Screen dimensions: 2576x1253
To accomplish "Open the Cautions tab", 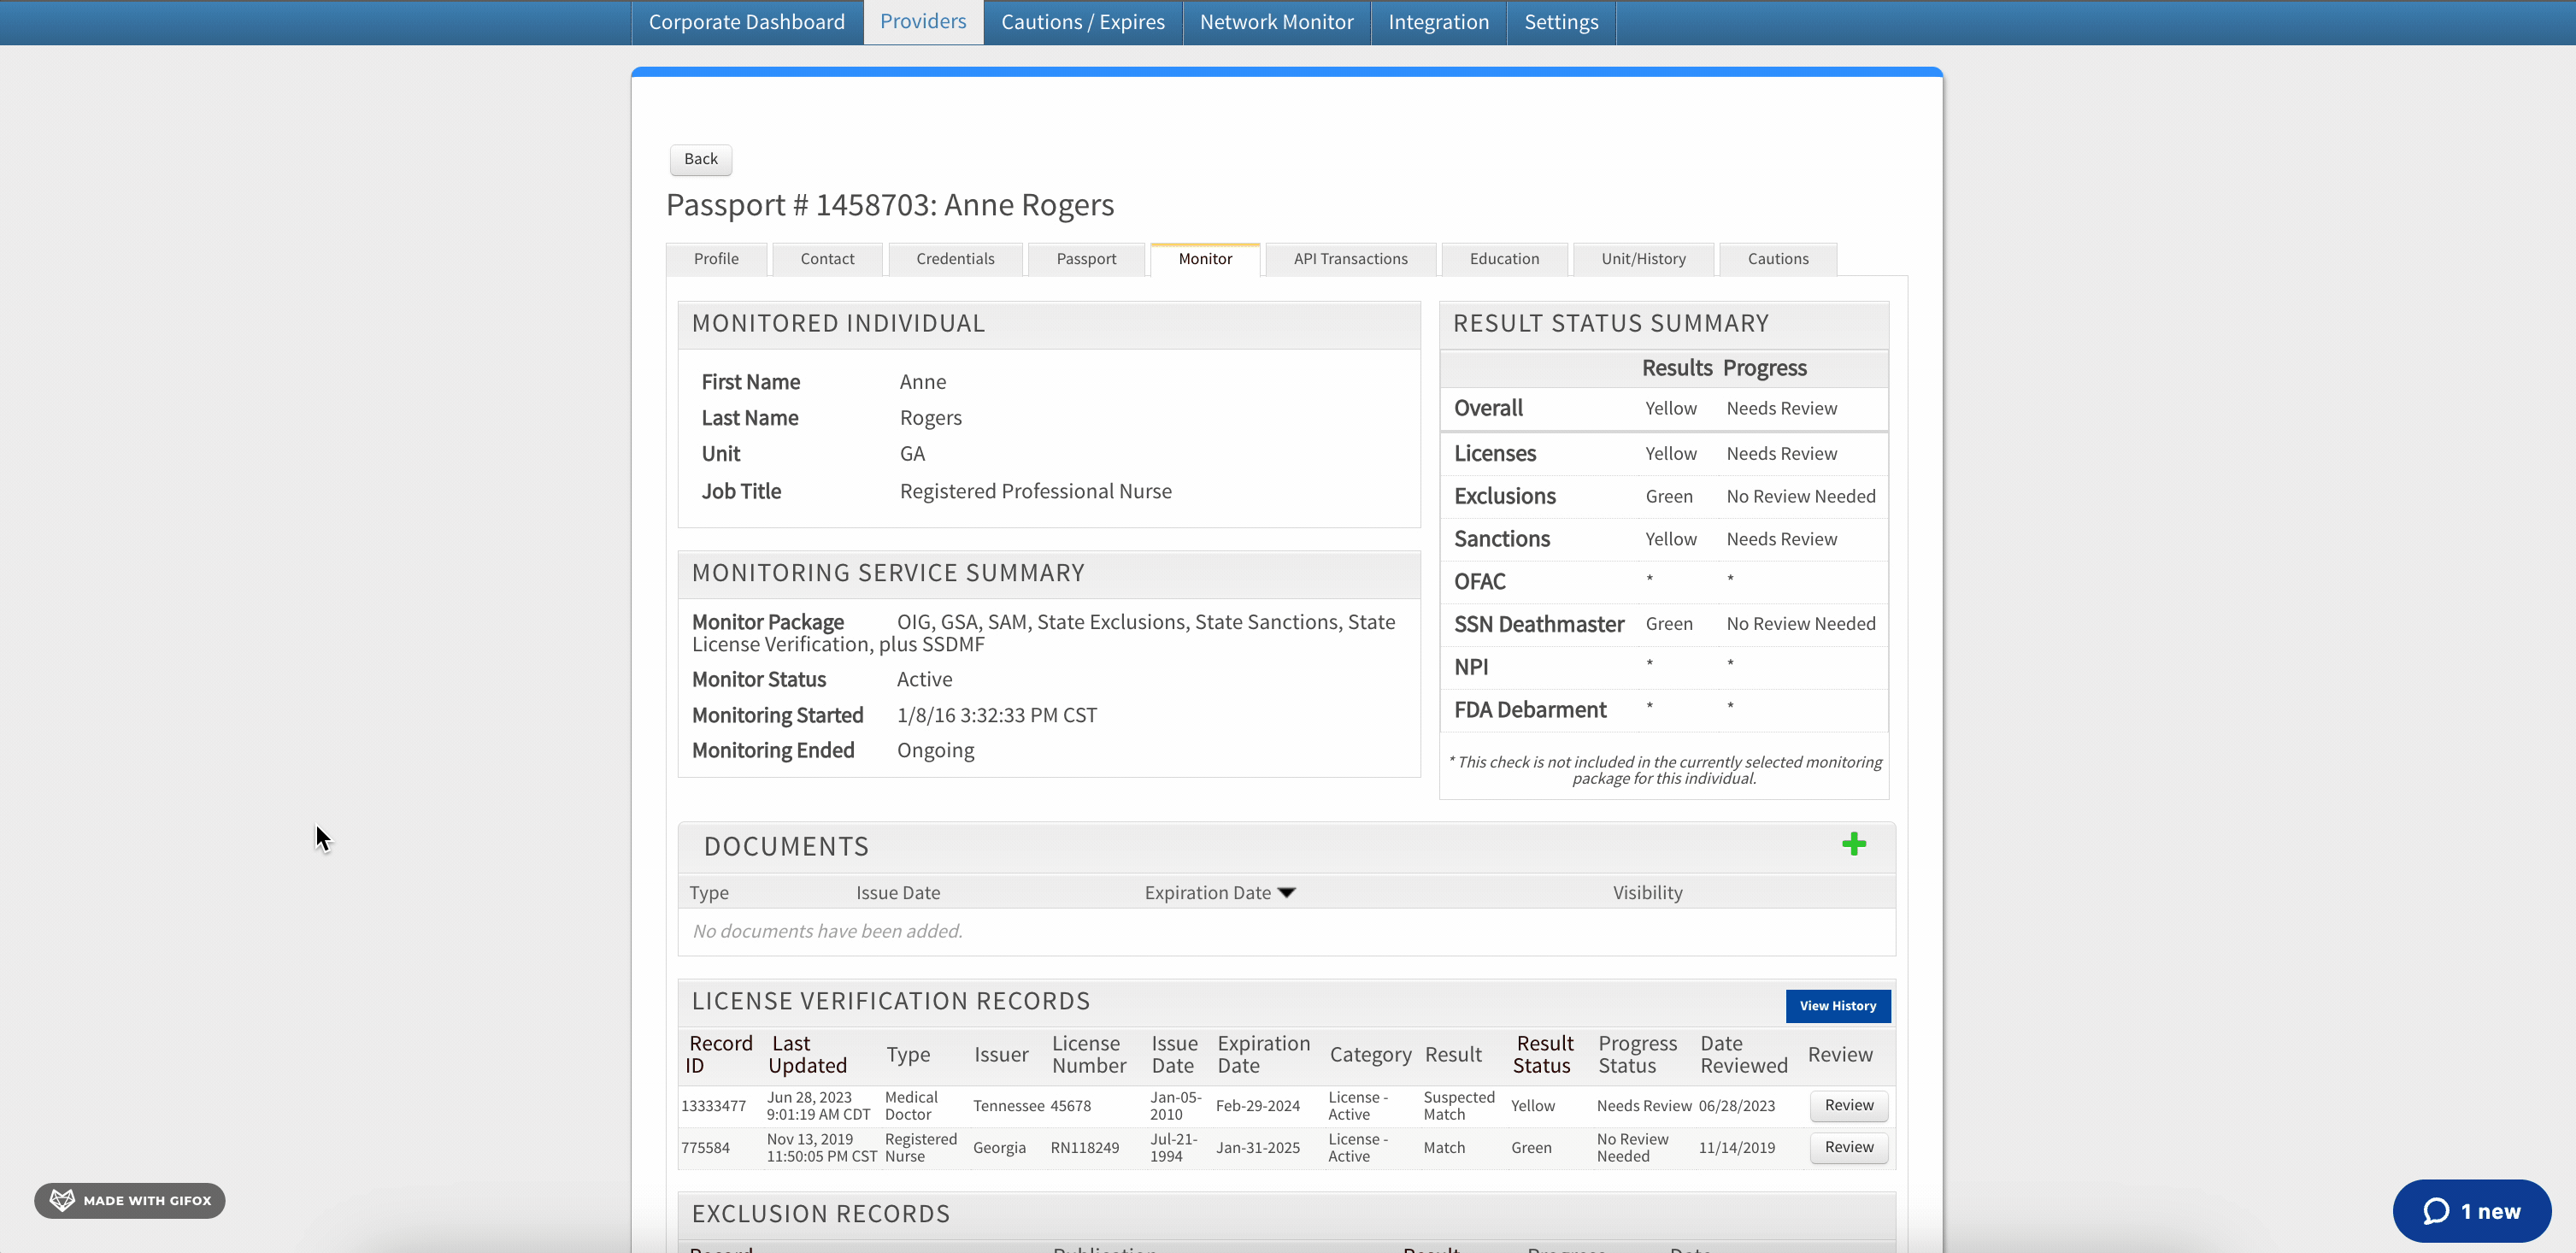I will coord(1777,259).
